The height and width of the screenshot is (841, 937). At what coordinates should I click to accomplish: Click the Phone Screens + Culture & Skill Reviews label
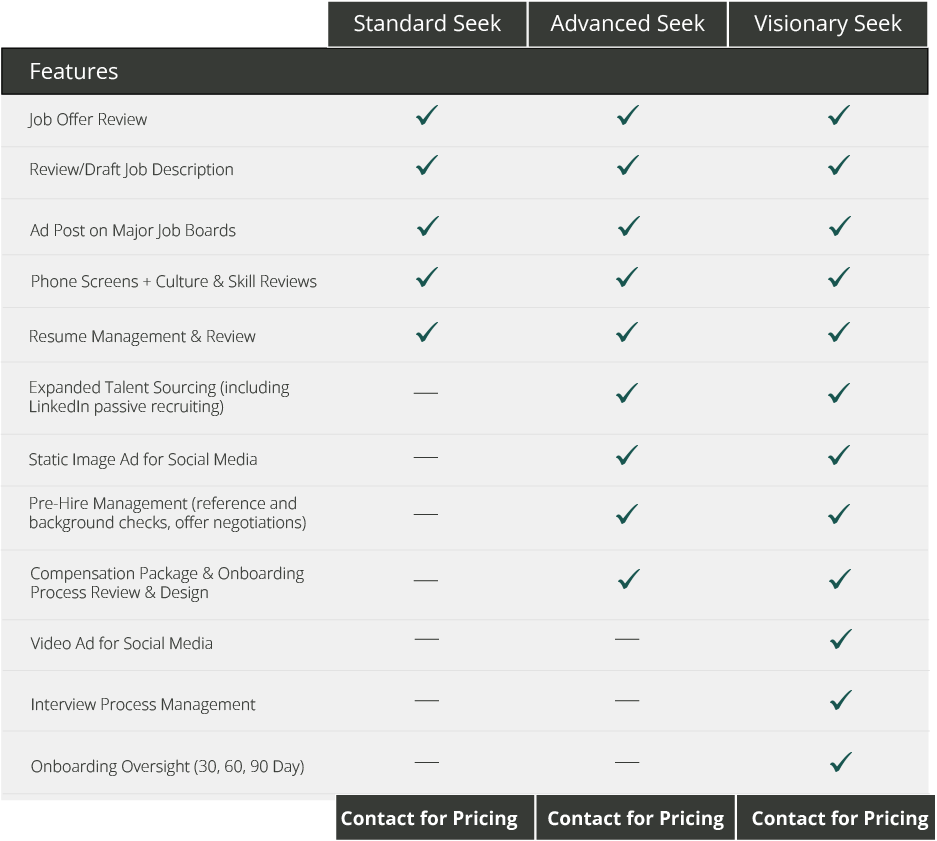(x=174, y=282)
